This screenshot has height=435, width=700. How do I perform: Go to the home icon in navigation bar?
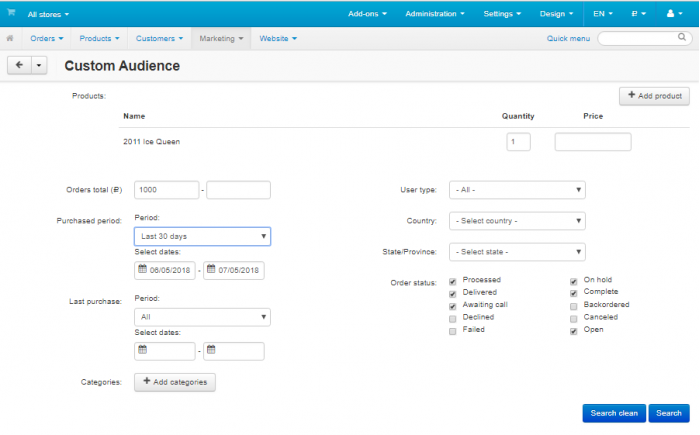point(10,38)
